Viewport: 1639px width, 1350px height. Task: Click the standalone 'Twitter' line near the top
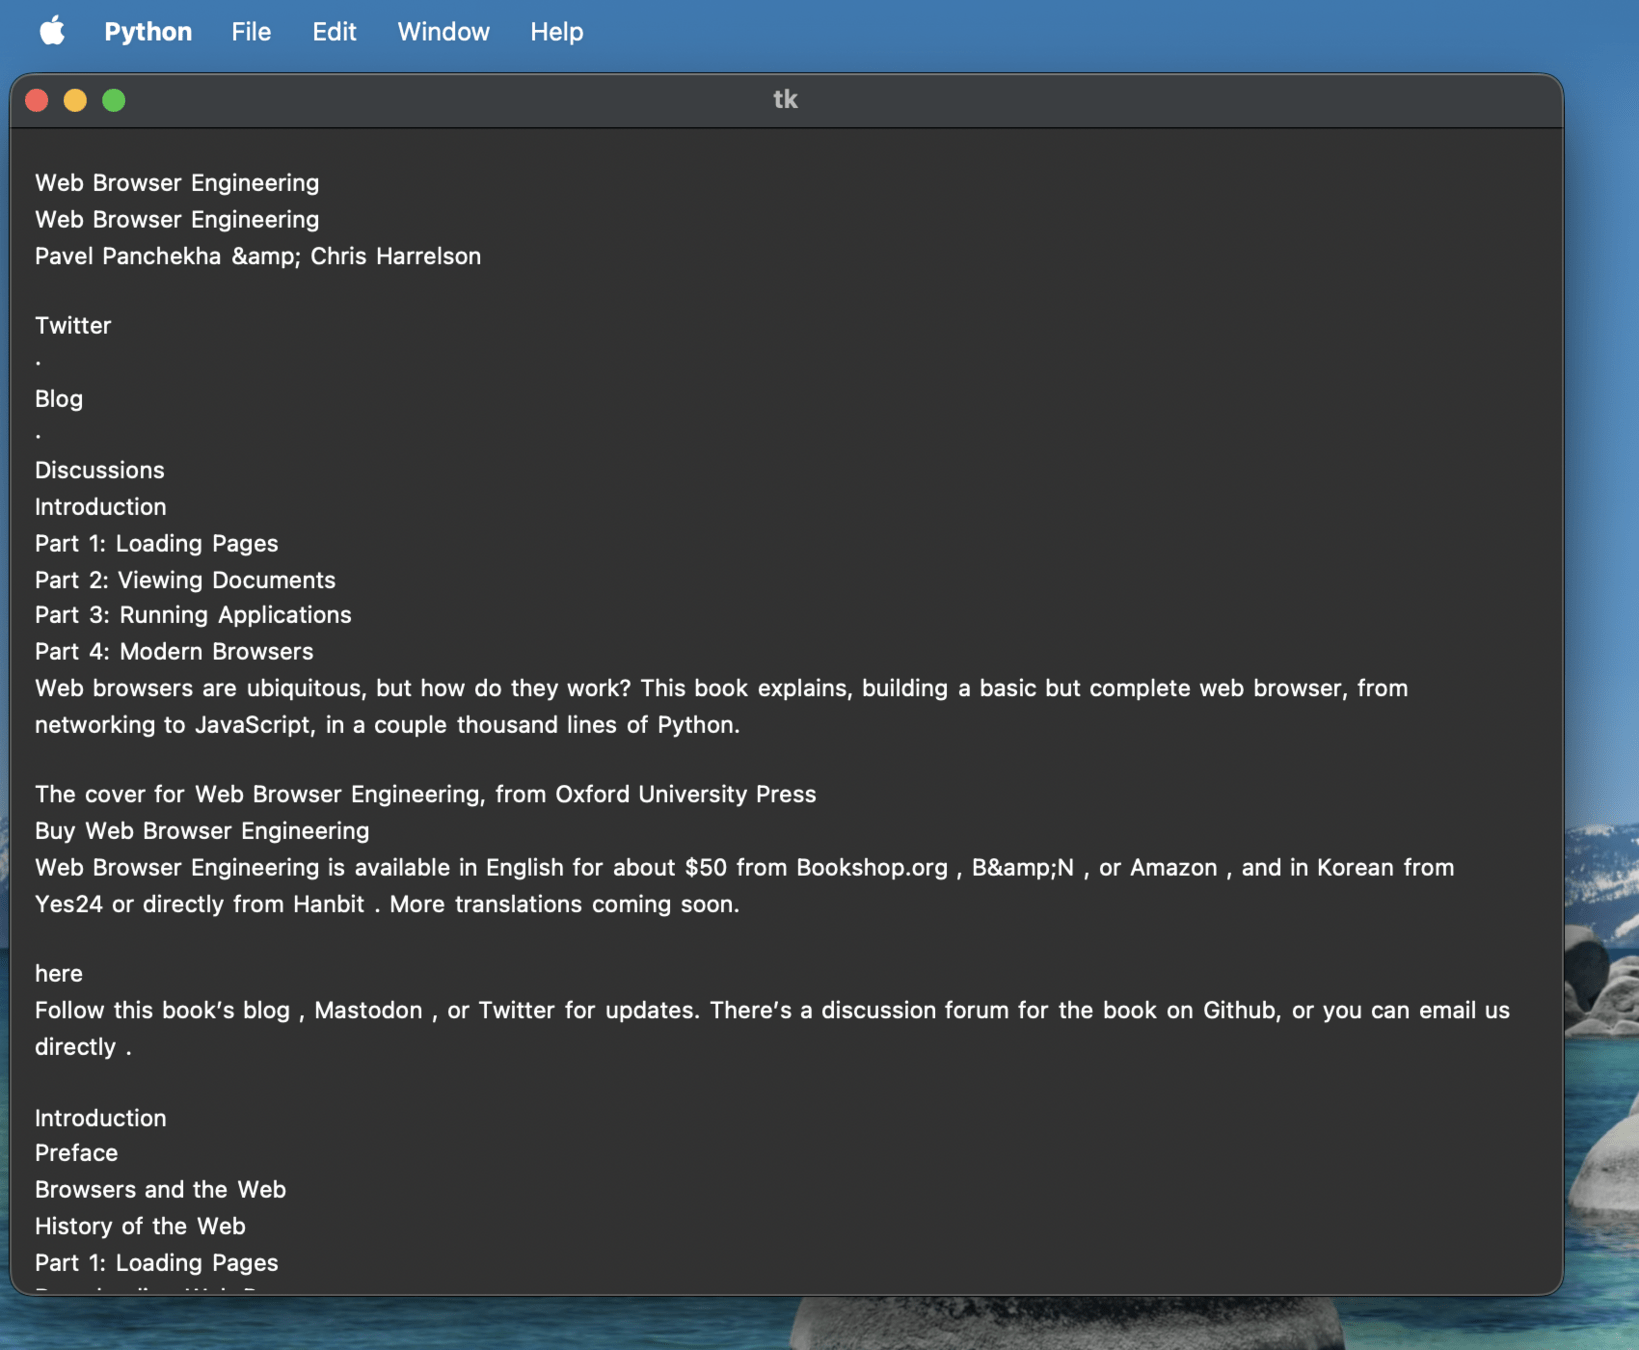(73, 326)
